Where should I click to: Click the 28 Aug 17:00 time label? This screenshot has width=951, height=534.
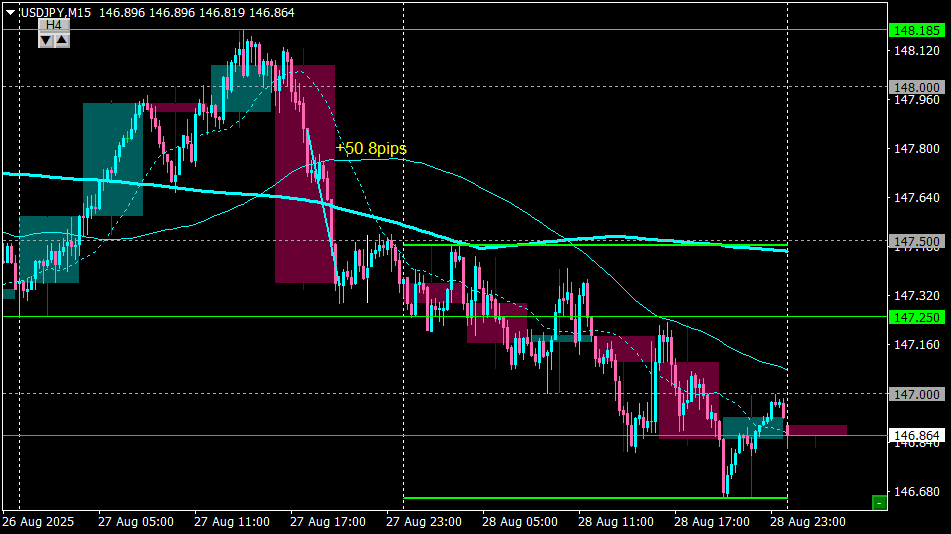[711, 522]
